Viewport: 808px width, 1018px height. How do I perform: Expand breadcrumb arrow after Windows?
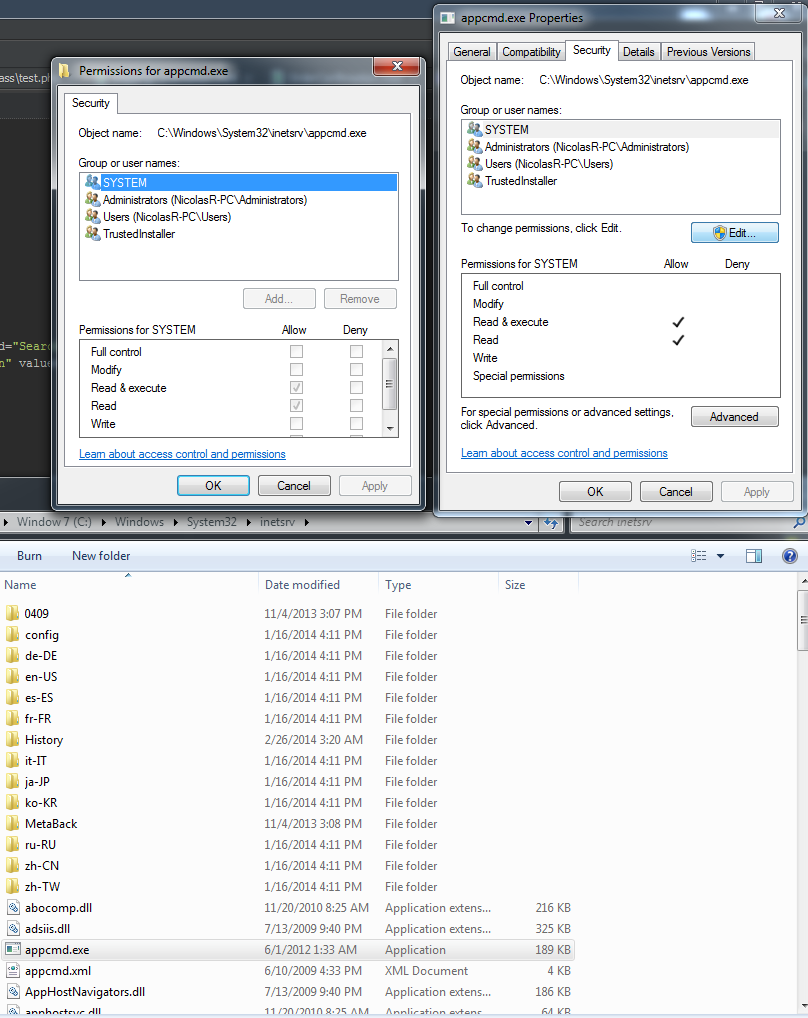175,522
